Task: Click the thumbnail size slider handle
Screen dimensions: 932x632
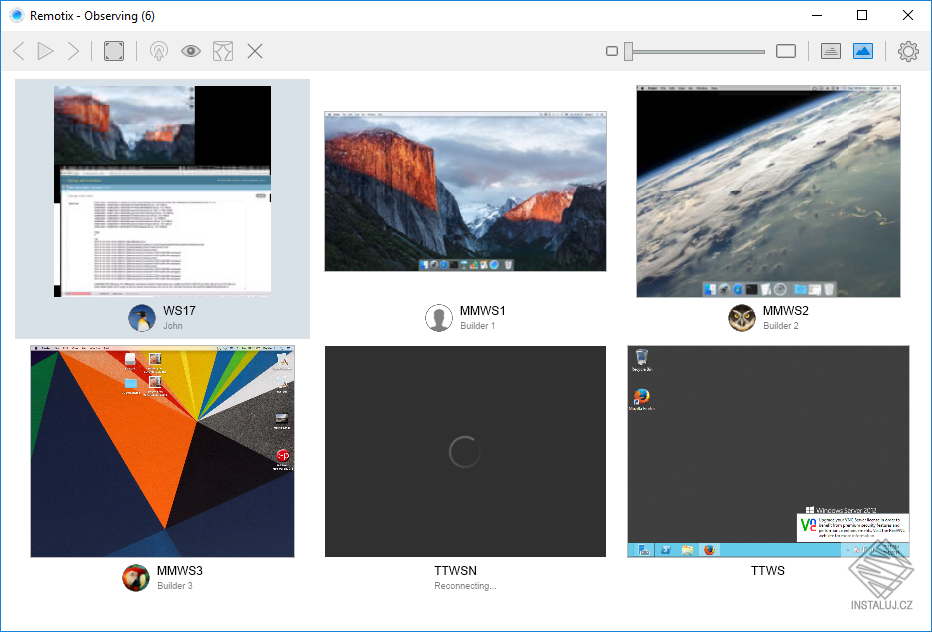Action: point(629,51)
